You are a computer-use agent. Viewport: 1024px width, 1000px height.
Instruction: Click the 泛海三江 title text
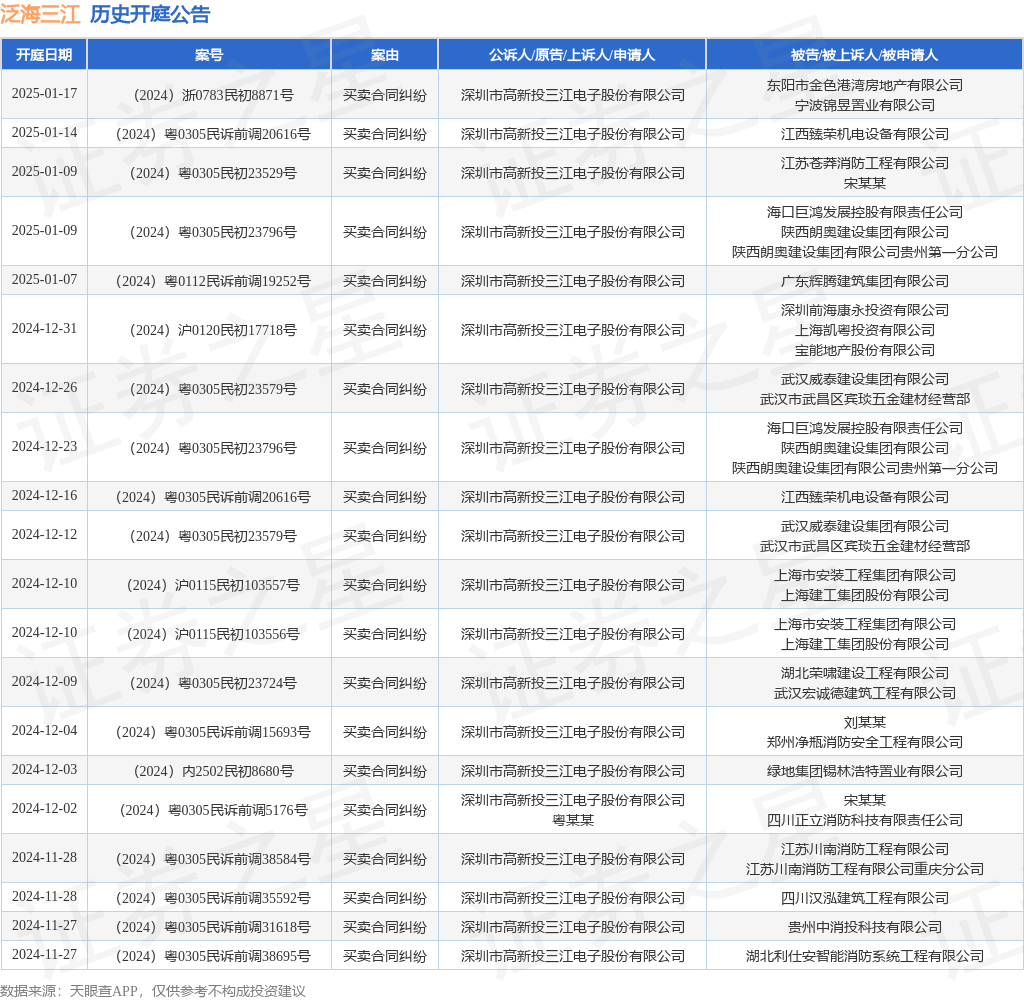coord(40,14)
